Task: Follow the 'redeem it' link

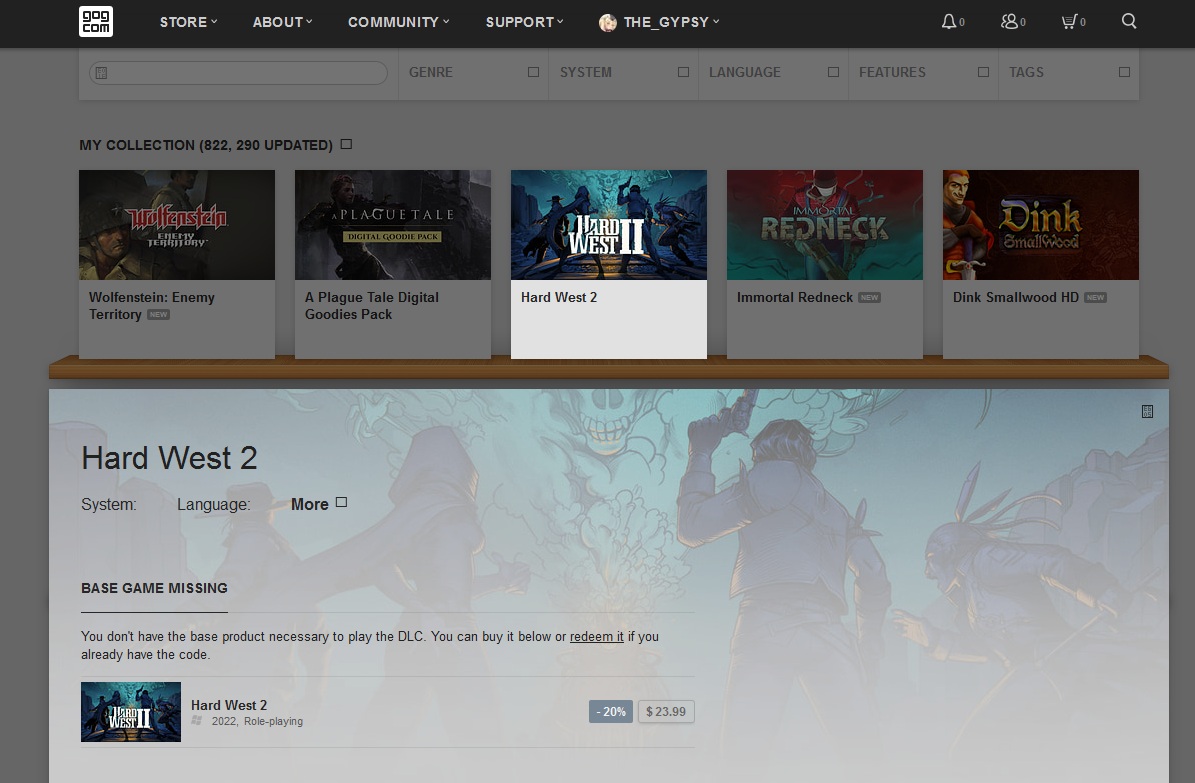Action: [x=597, y=637]
